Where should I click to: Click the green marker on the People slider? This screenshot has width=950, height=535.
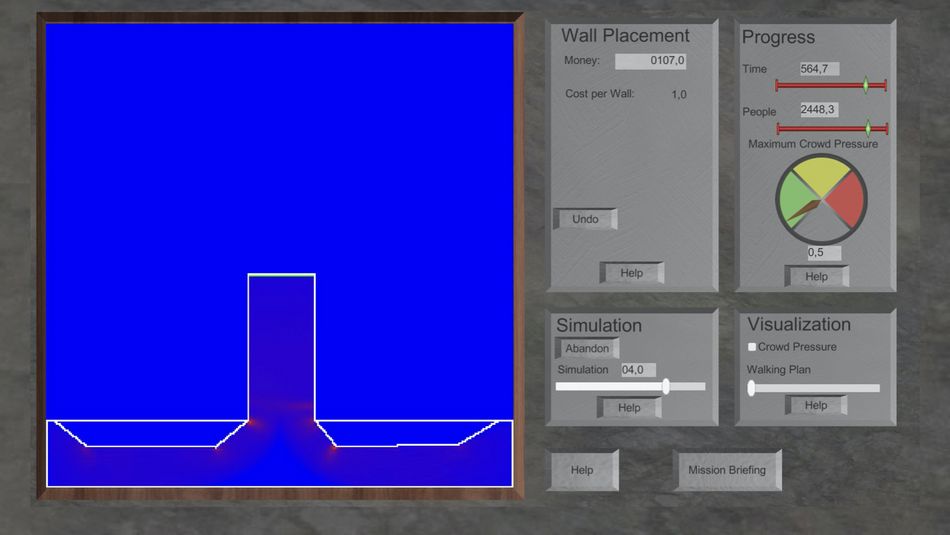(x=868, y=128)
